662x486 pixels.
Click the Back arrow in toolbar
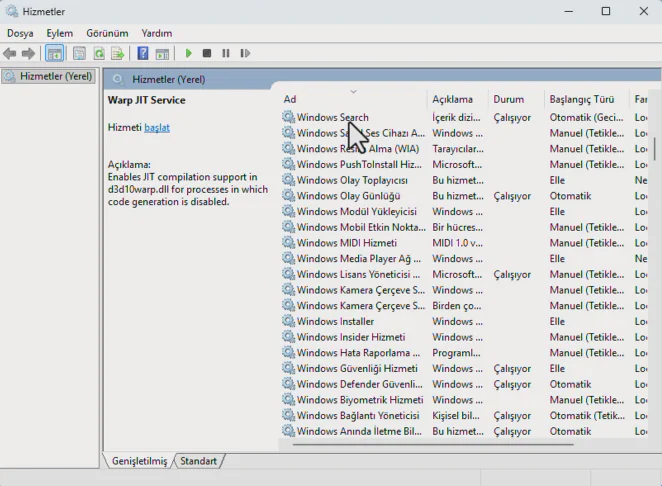[10, 53]
